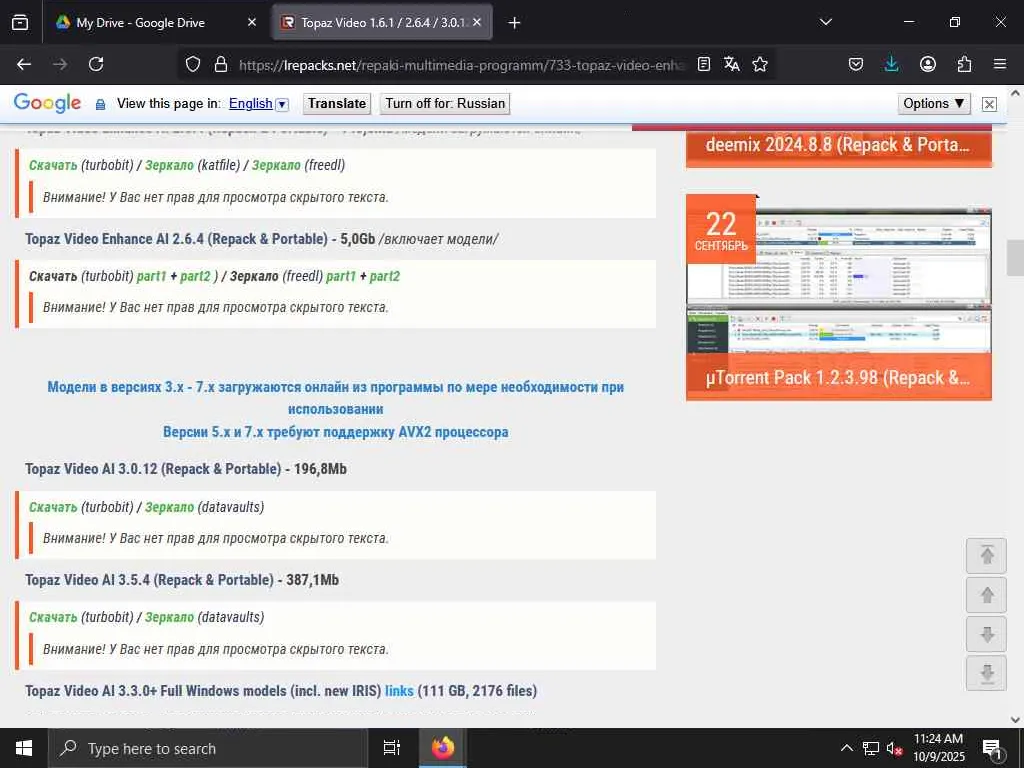This screenshot has height=768, width=1024.
Task: Bookmark this page with star icon
Action: pyautogui.click(x=760, y=64)
